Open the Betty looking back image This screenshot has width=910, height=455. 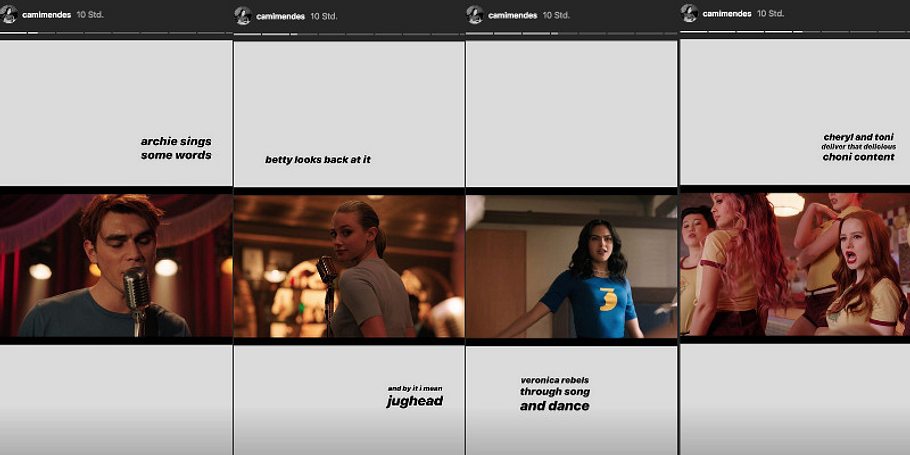349,266
